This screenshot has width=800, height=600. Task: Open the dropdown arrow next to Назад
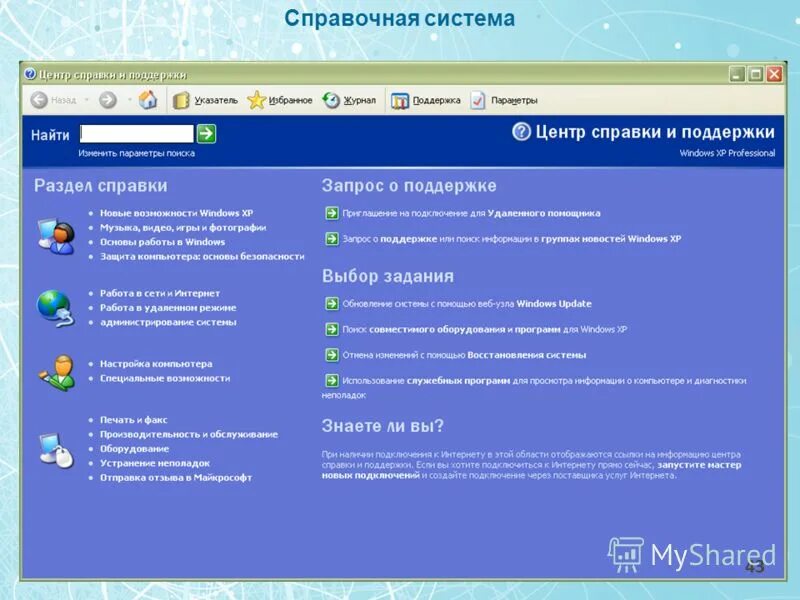click(87, 100)
